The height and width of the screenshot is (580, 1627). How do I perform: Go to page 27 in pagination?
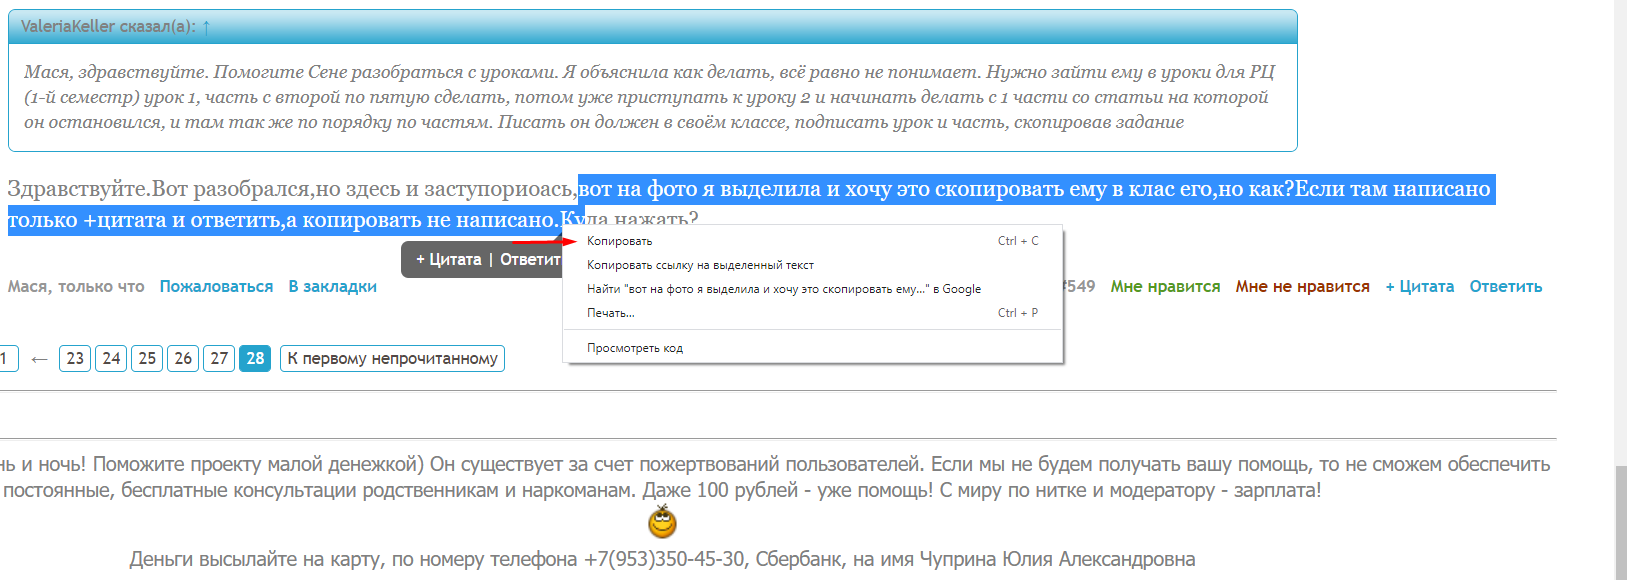coord(219,358)
